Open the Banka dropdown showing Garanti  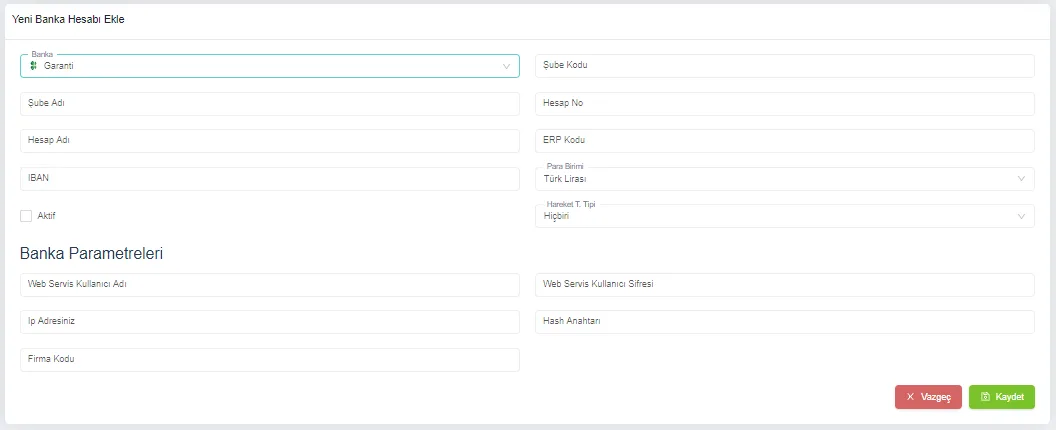point(269,66)
